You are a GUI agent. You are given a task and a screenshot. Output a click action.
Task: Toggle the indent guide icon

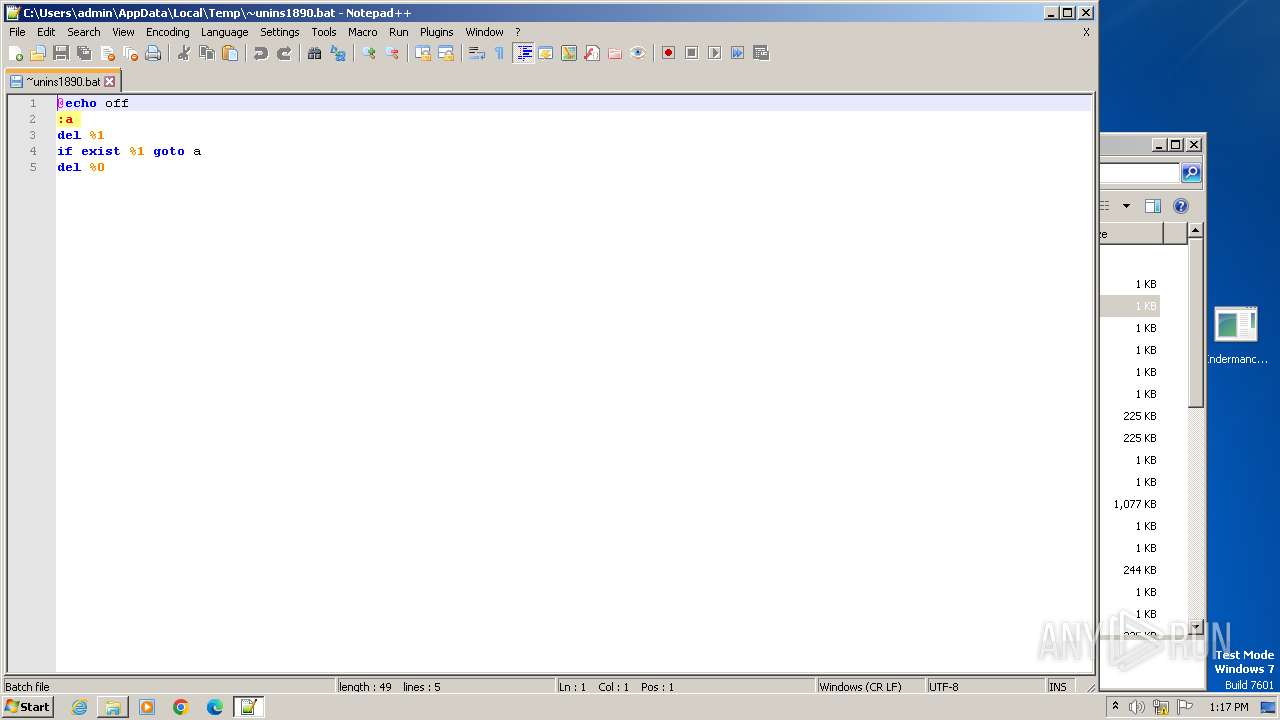point(523,53)
